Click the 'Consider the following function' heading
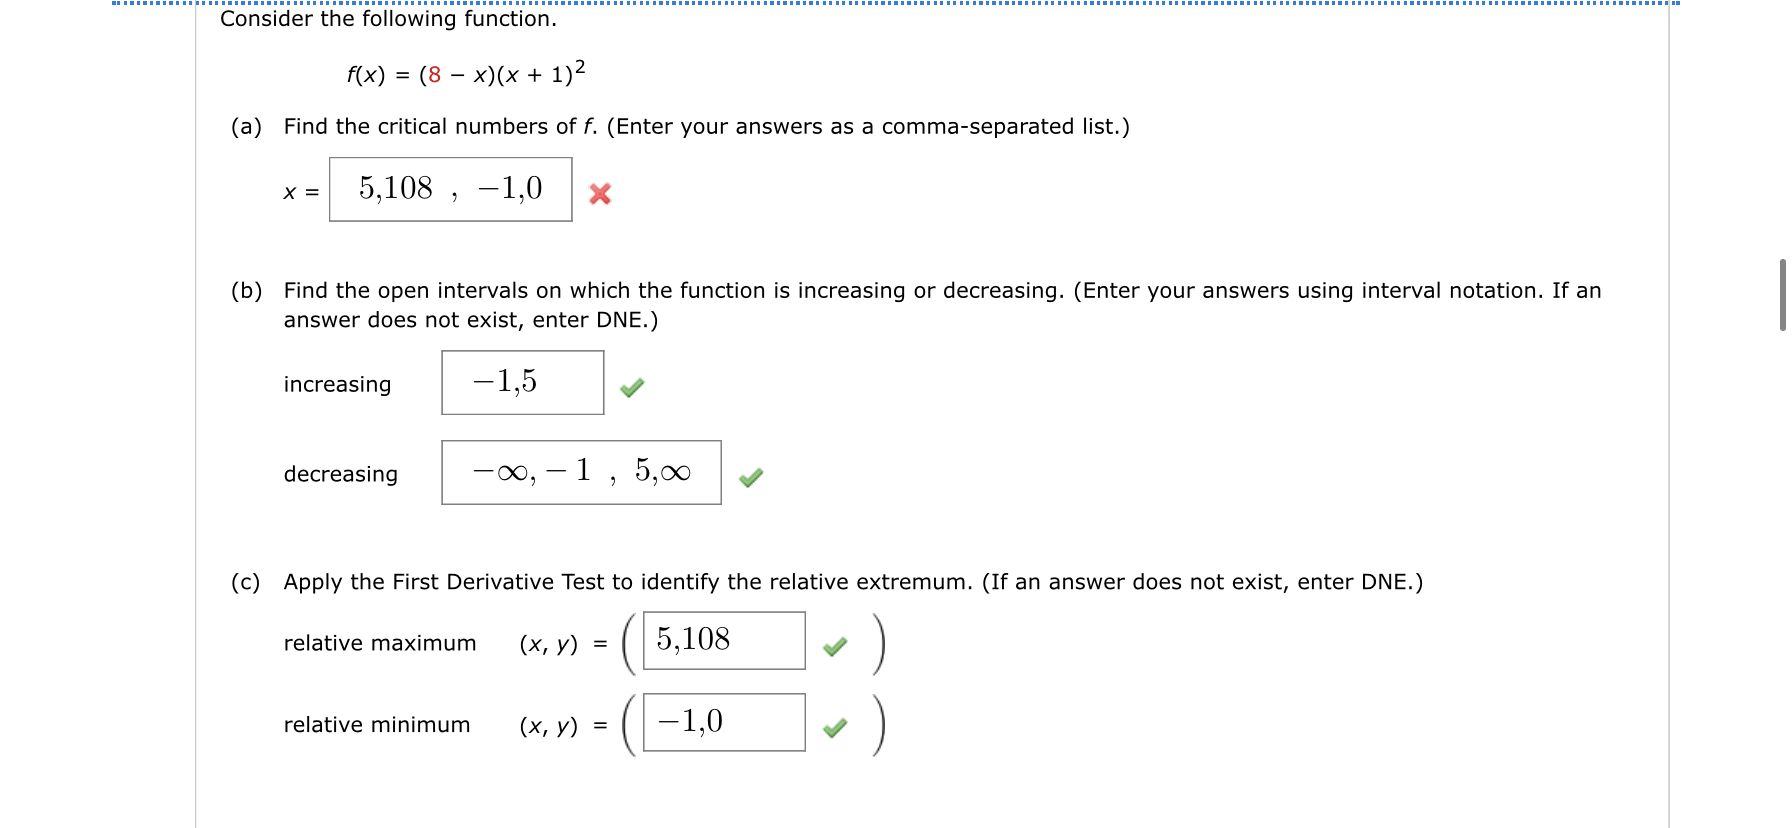 [389, 18]
